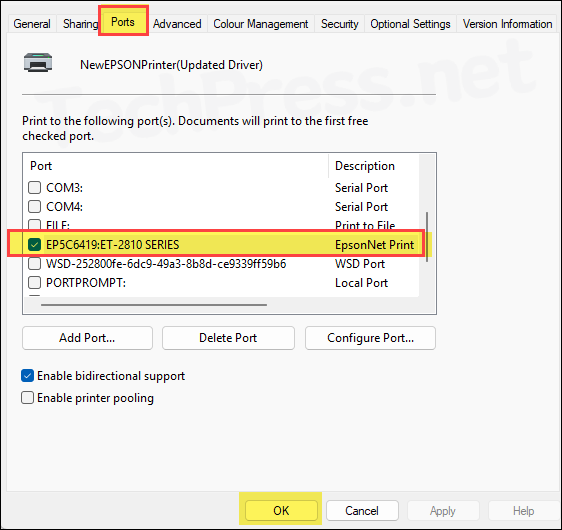Enable printer pooling checkbox
This screenshot has width=562, height=530.
(28, 398)
